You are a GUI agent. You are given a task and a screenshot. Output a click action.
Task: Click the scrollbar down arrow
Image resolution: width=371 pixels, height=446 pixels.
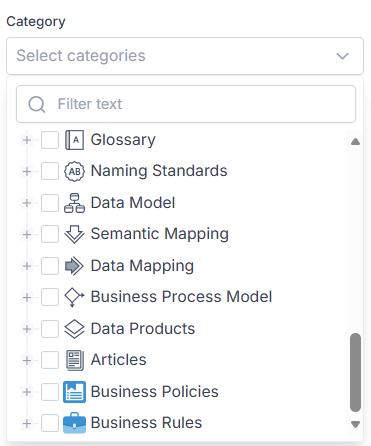[x=355, y=424]
